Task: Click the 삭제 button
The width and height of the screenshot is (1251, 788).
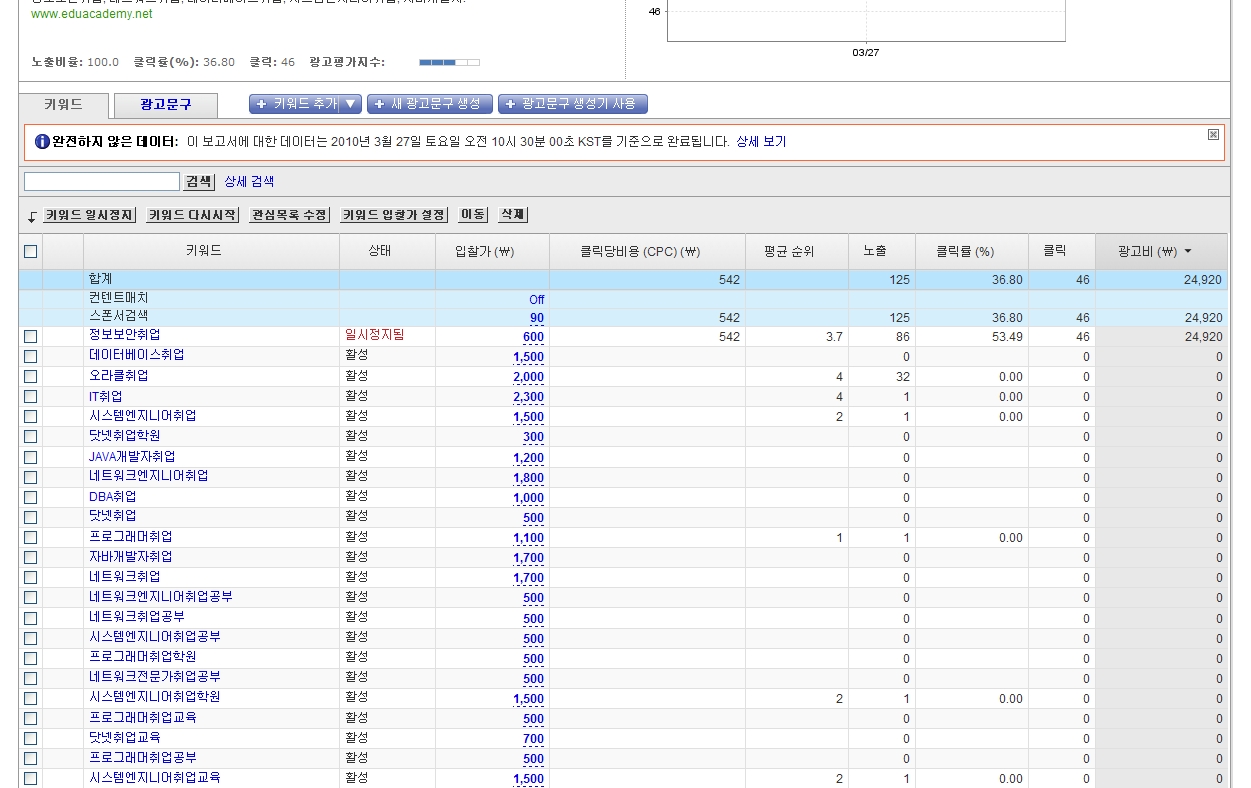Action: (x=512, y=215)
